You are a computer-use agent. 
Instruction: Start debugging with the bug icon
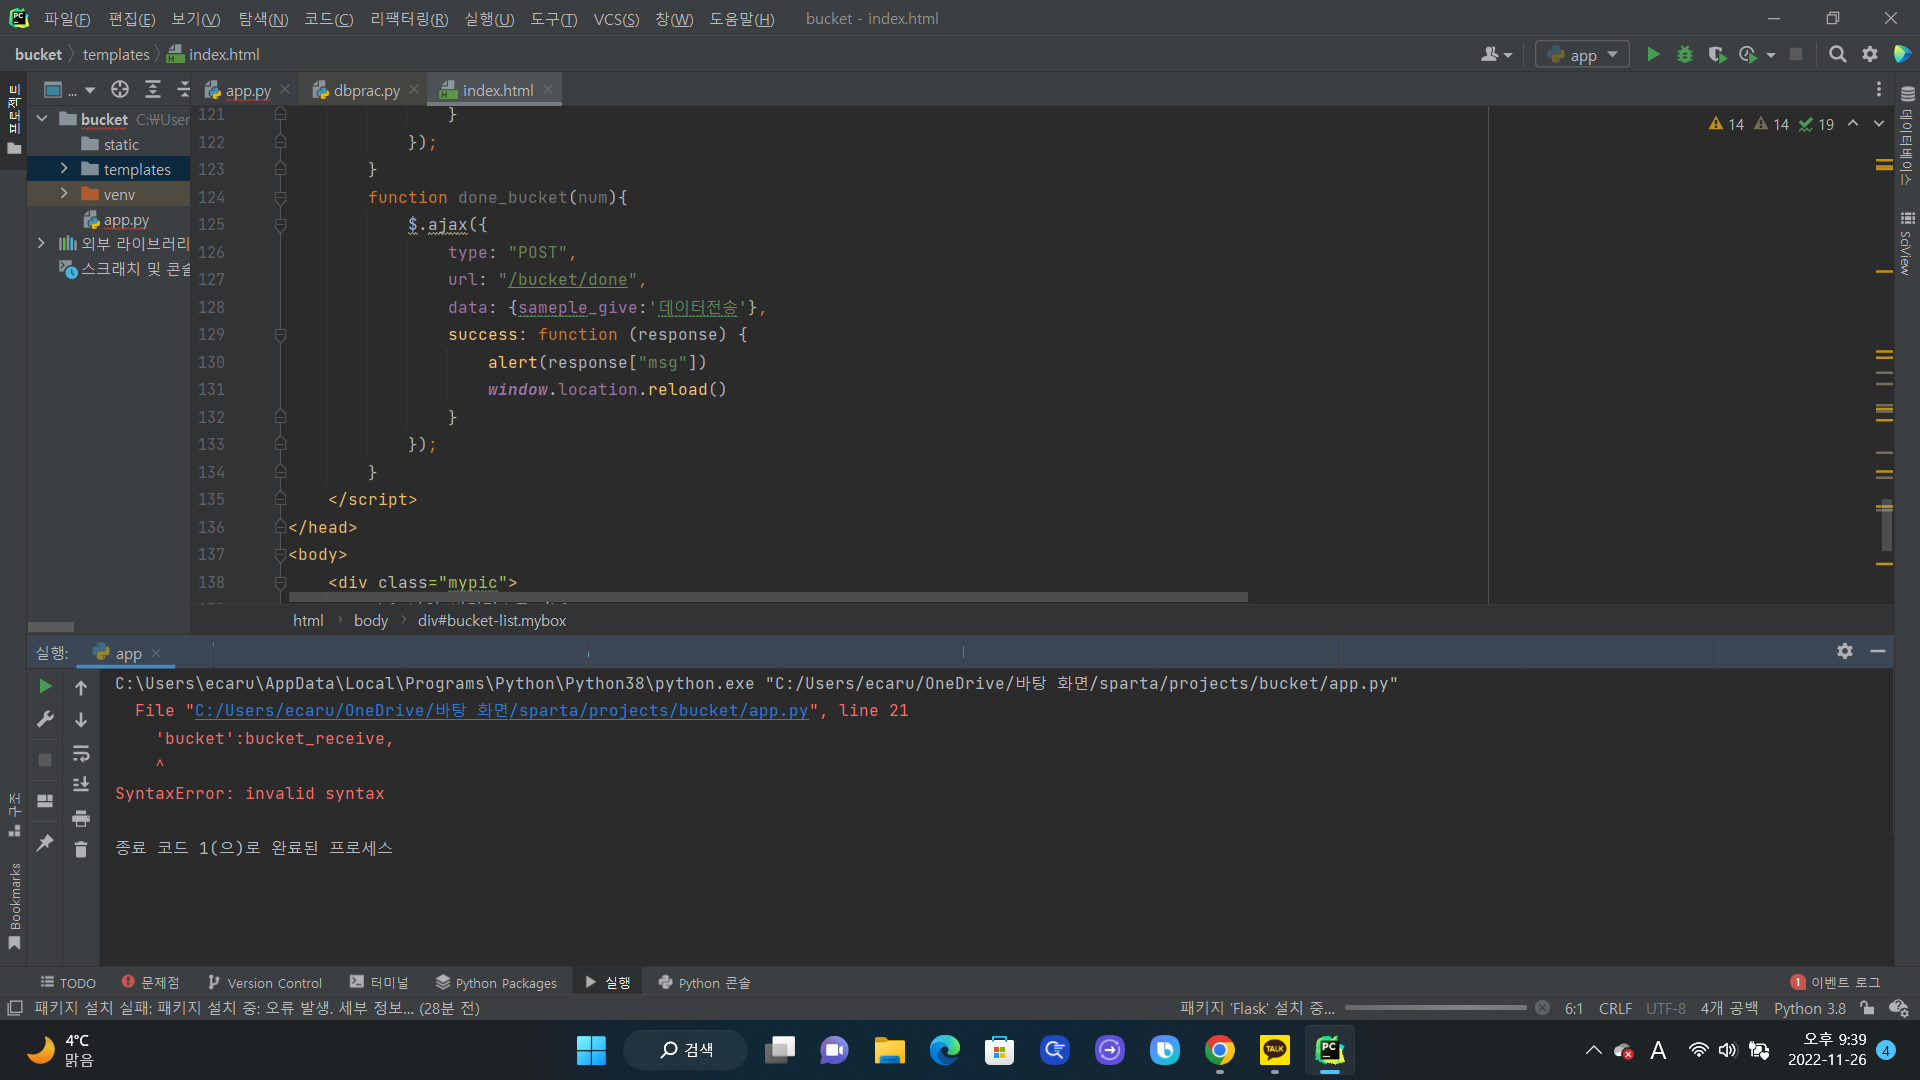1685,55
